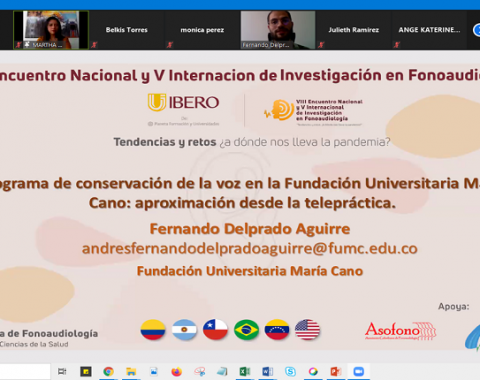
Task: Select the Belkis Torres participant tile
Action: click(x=127, y=30)
